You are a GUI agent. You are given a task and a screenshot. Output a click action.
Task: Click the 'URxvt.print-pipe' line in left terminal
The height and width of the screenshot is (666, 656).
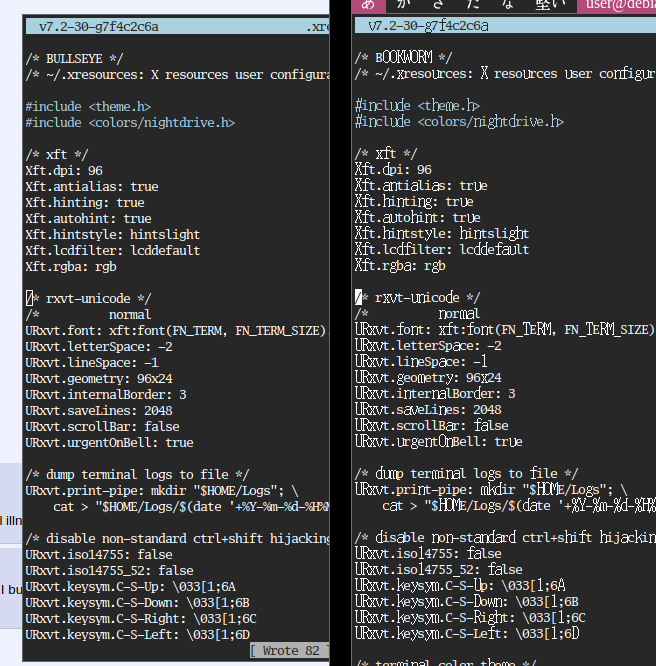click(162, 491)
